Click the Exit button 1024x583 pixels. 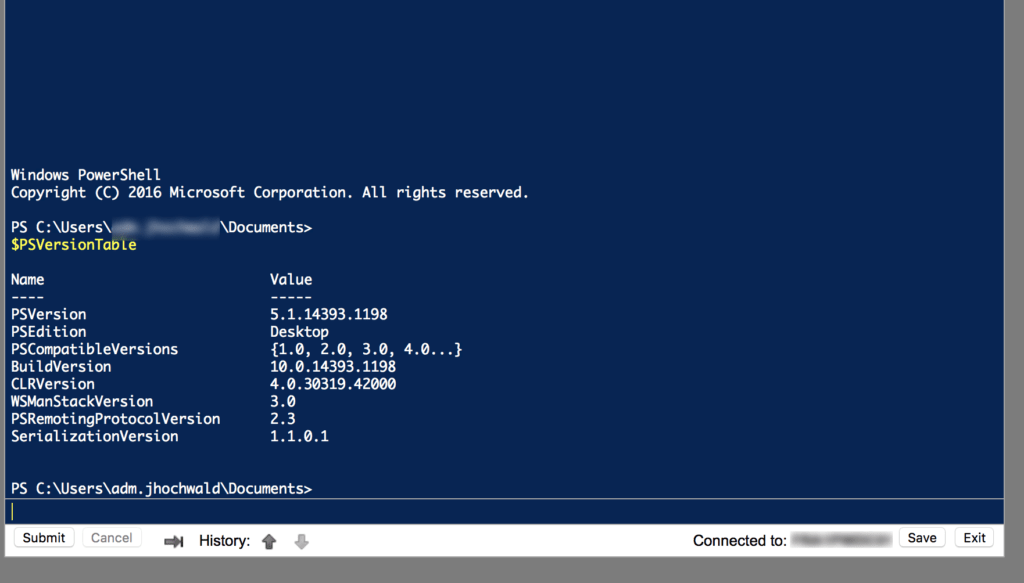pos(974,537)
